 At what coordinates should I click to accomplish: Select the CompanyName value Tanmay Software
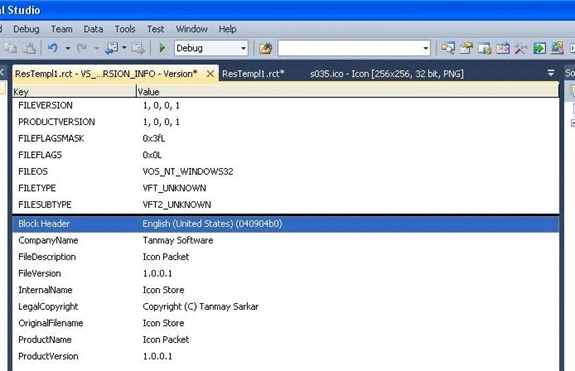pos(178,240)
